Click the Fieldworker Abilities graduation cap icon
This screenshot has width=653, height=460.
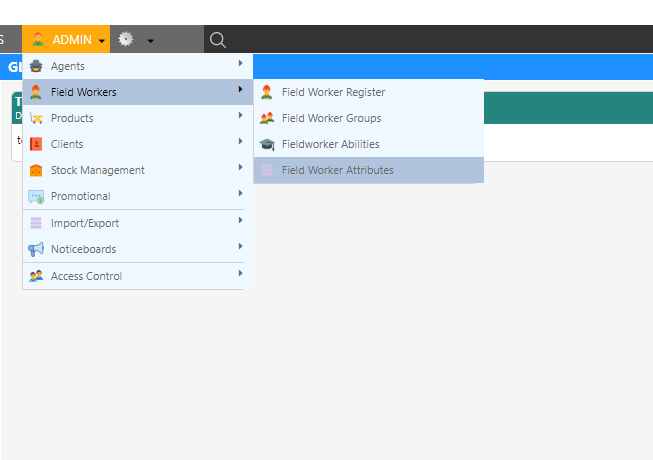[x=267, y=144]
